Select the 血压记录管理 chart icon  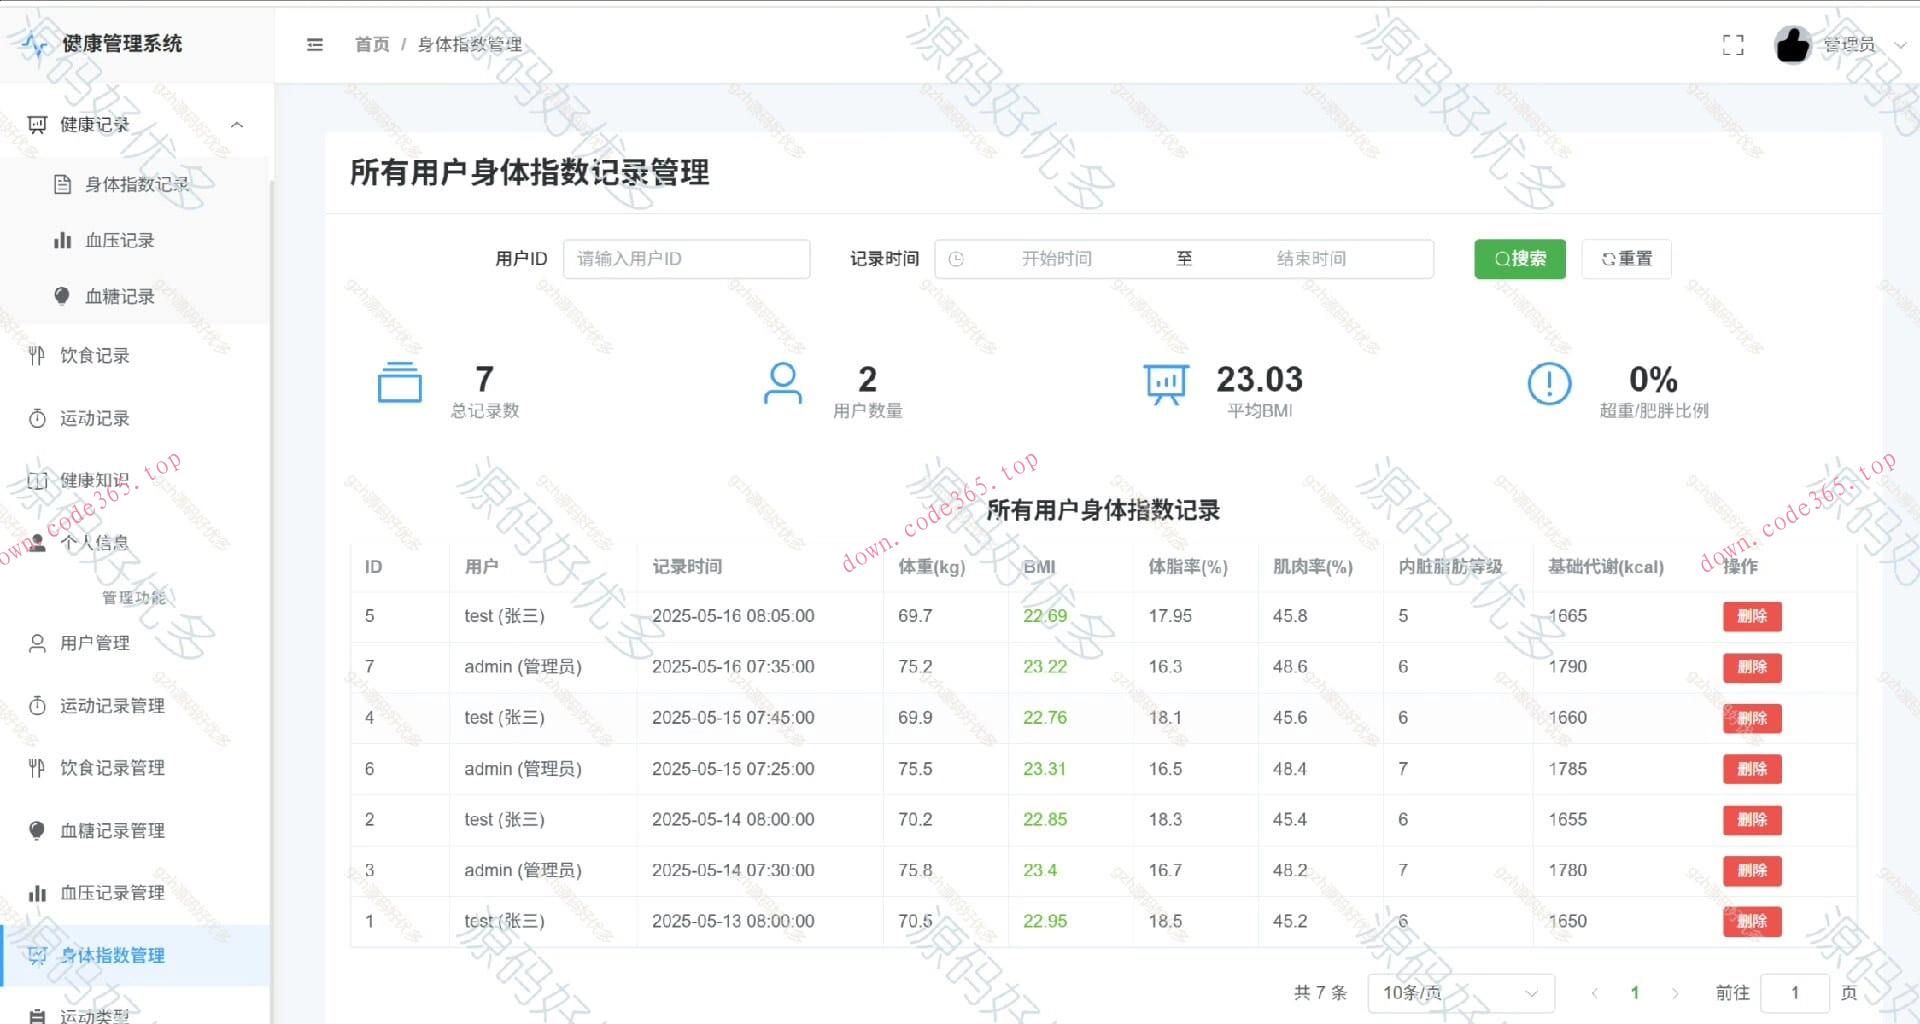(x=37, y=892)
